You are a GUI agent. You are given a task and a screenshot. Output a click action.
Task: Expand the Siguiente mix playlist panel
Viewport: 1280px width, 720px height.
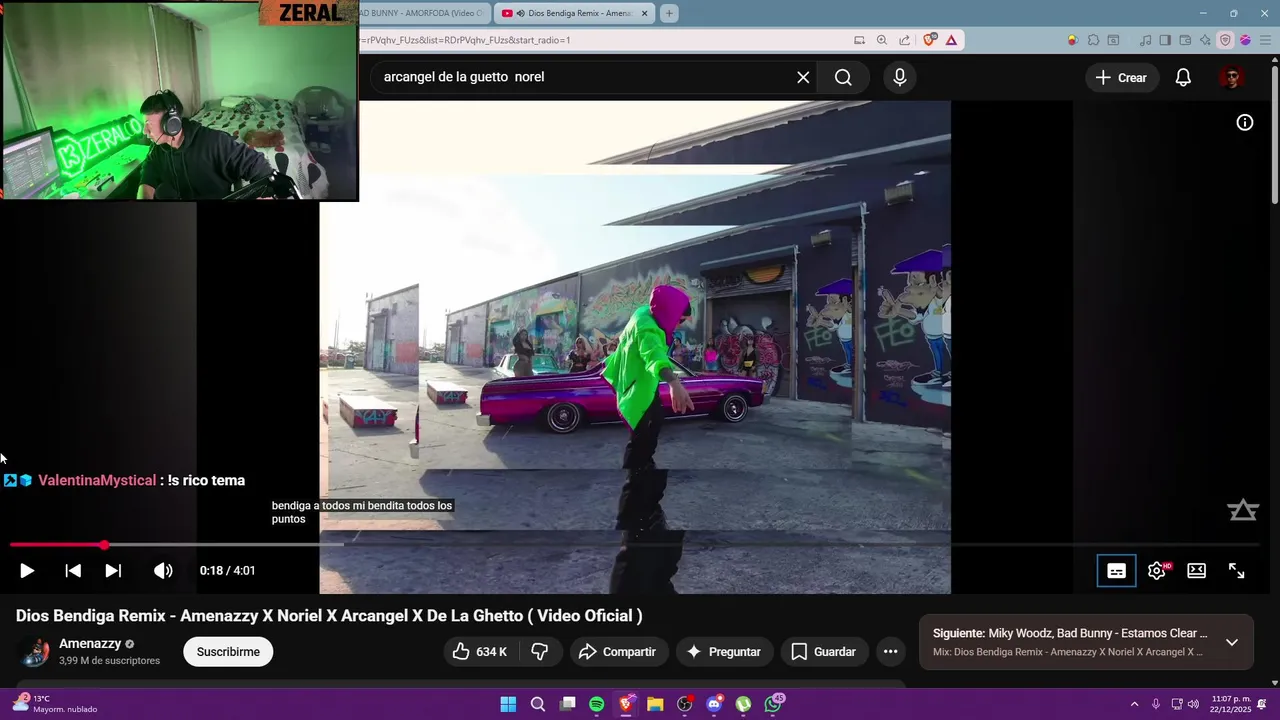click(x=1232, y=642)
